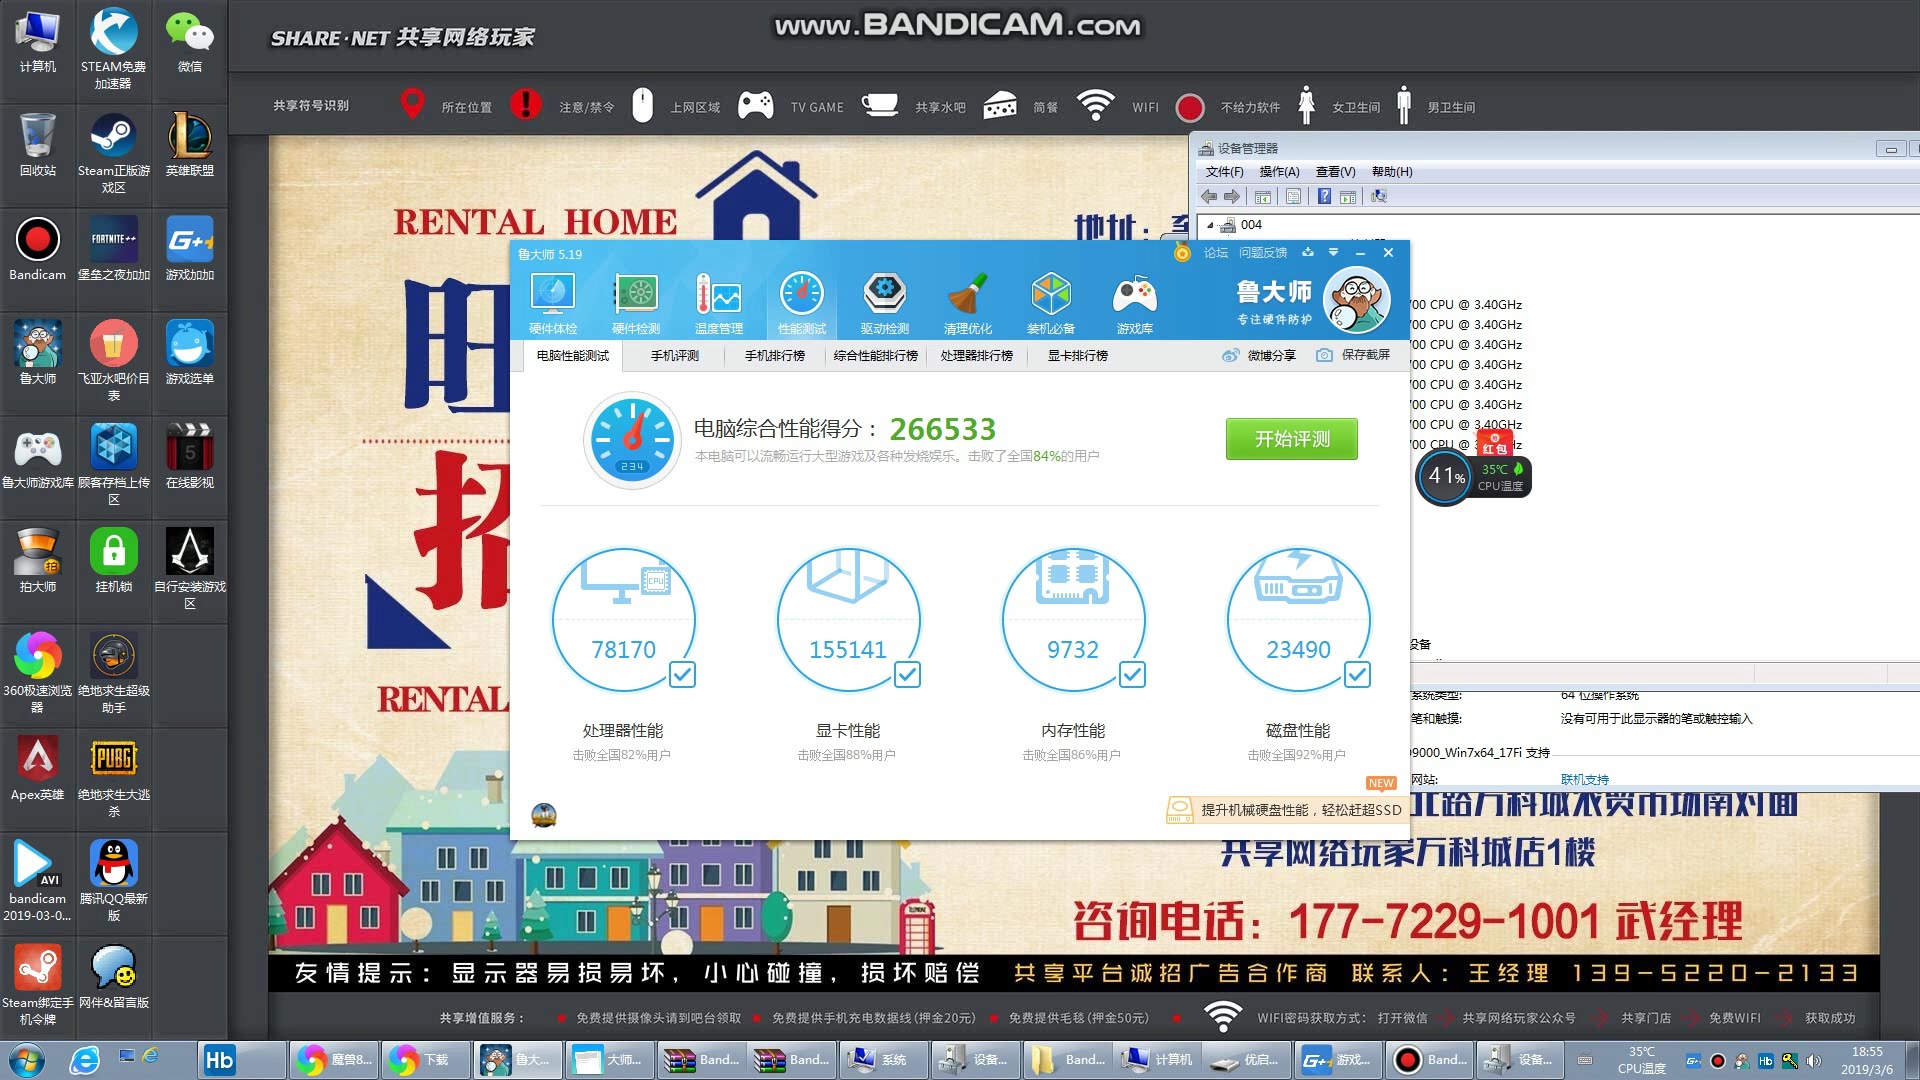This screenshot has width=1920, height=1080.
Task: Open the 温度管理 temperature management icon
Action: pos(719,303)
